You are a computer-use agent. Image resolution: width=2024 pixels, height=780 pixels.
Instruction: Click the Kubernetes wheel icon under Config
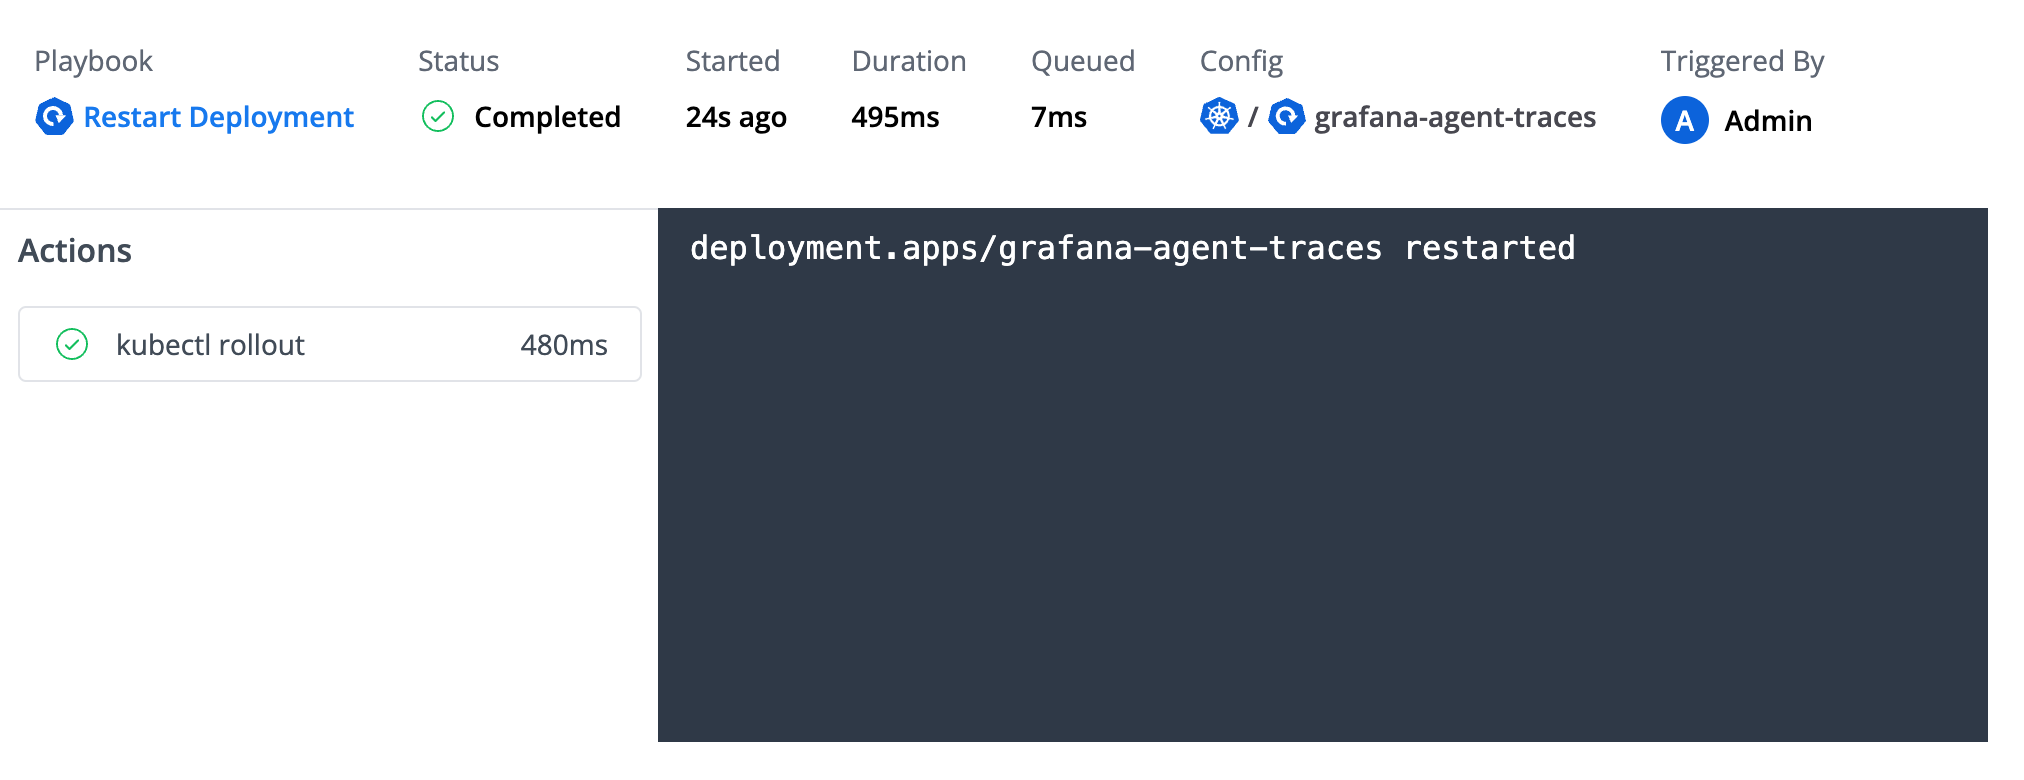coord(1219,117)
